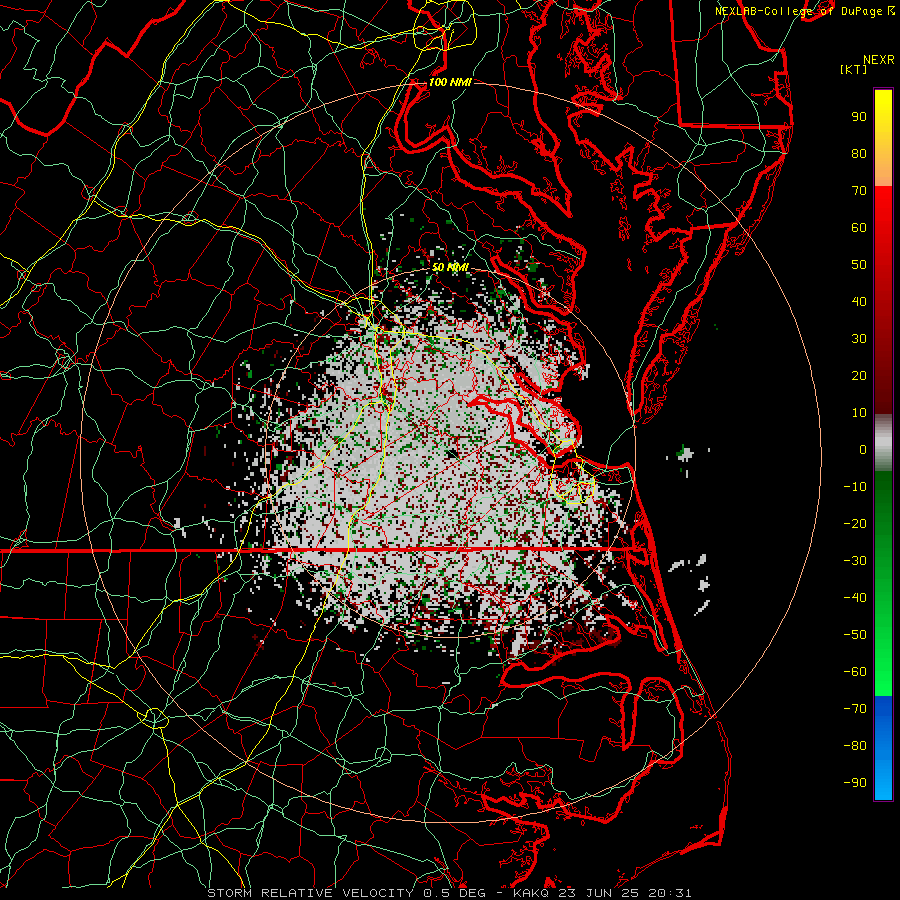This screenshot has height=900, width=900.
Task: Click the 60 value on velocity scale
Action: 859,228
